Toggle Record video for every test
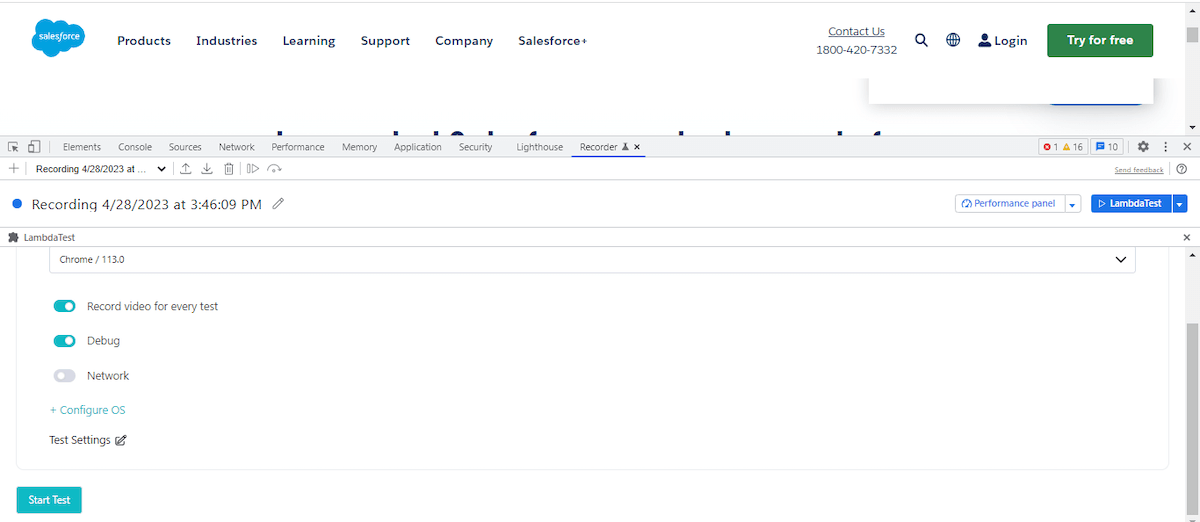This screenshot has height=522, width=1200. 64,306
